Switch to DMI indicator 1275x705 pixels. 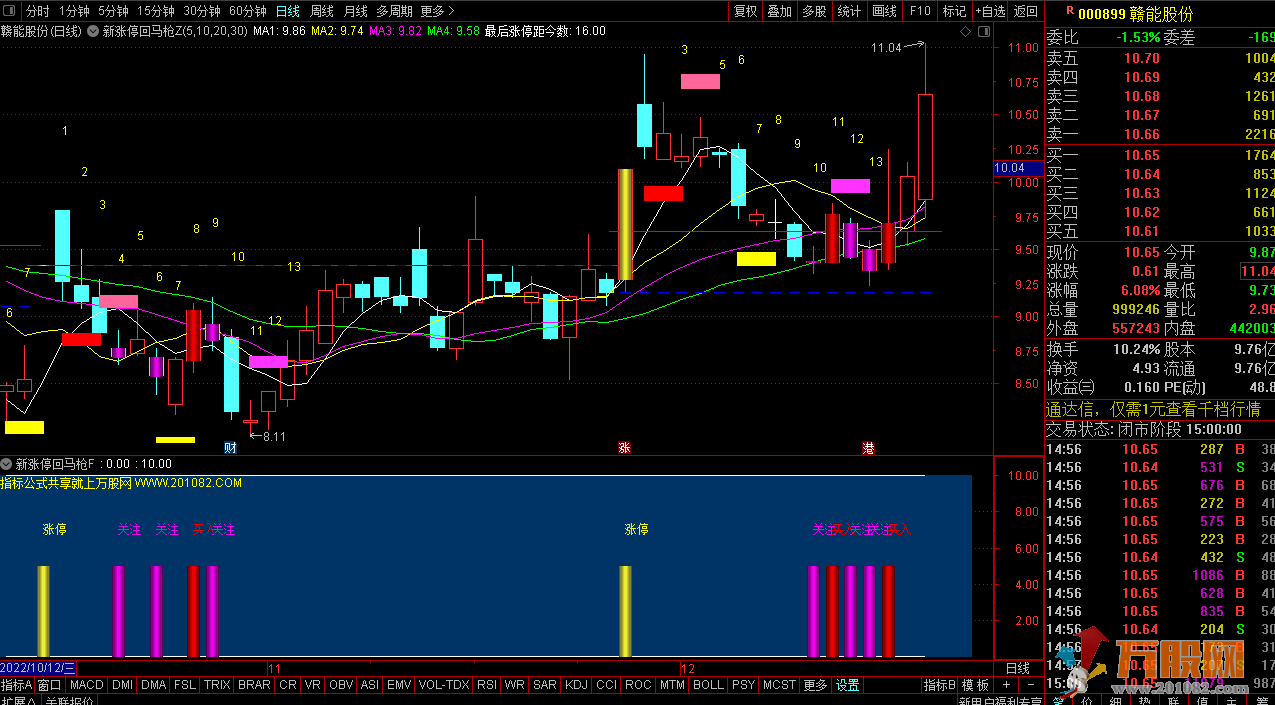[x=122, y=685]
